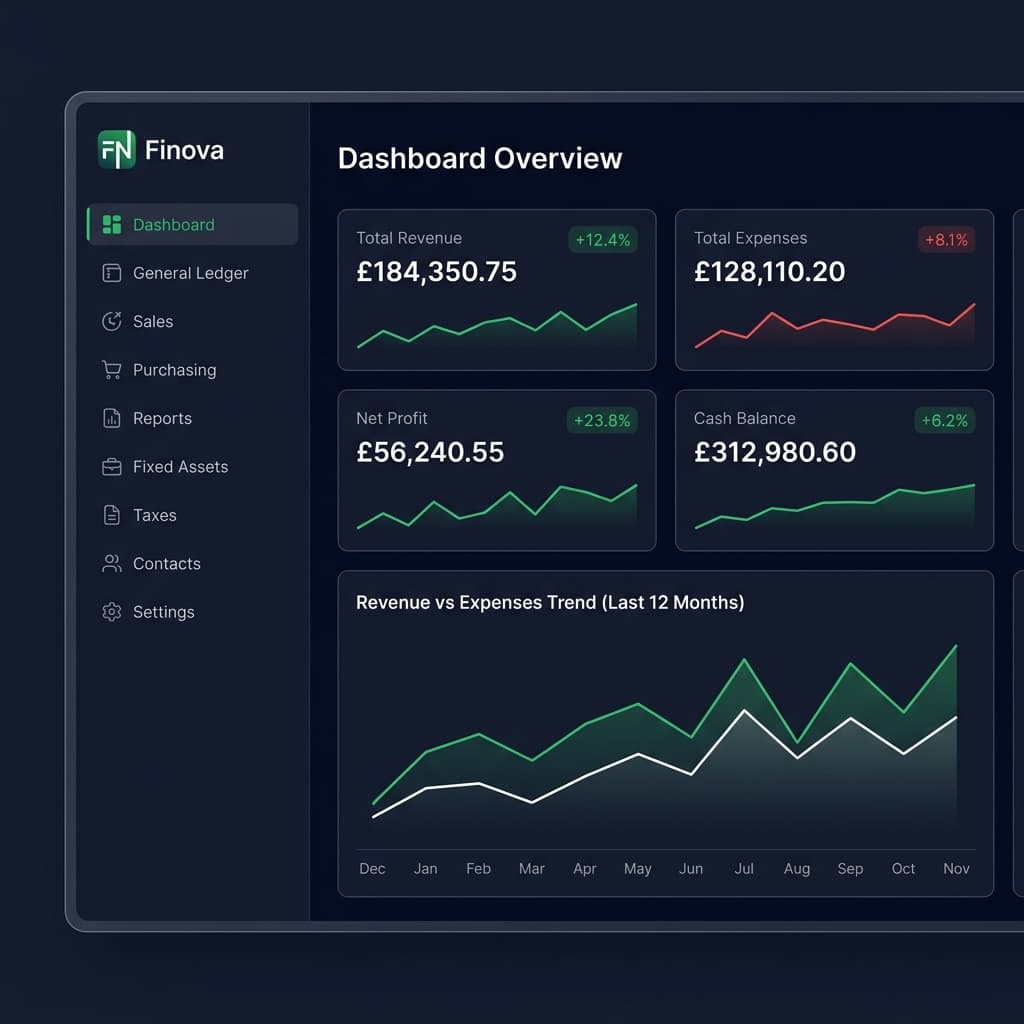Select Fixed Assets menu label
This screenshot has height=1024, width=1024.
point(181,467)
